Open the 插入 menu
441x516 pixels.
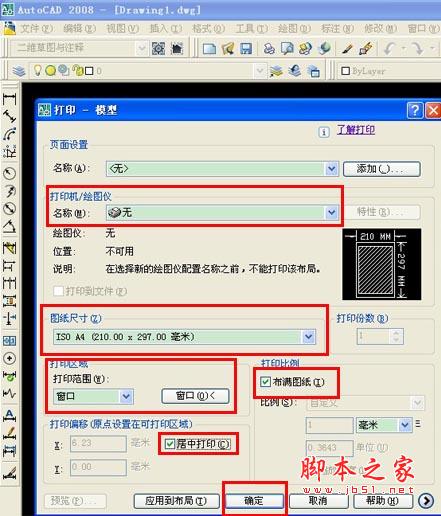[166, 29]
